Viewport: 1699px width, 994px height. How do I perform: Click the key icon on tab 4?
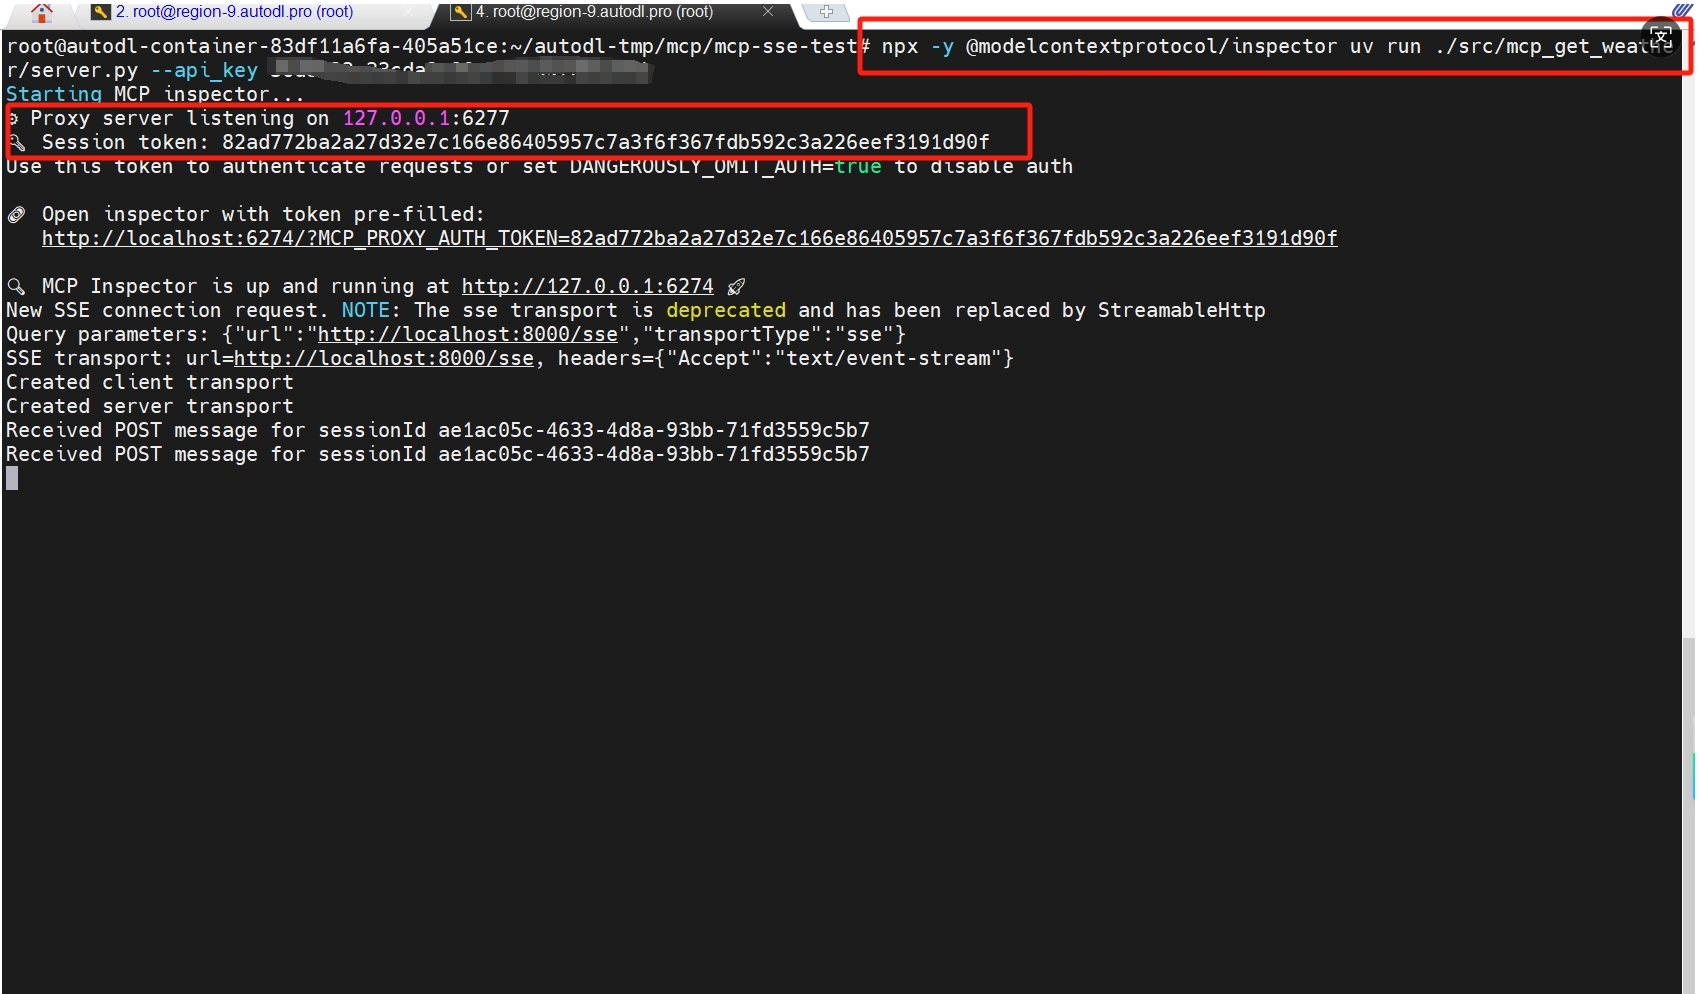pos(460,12)
